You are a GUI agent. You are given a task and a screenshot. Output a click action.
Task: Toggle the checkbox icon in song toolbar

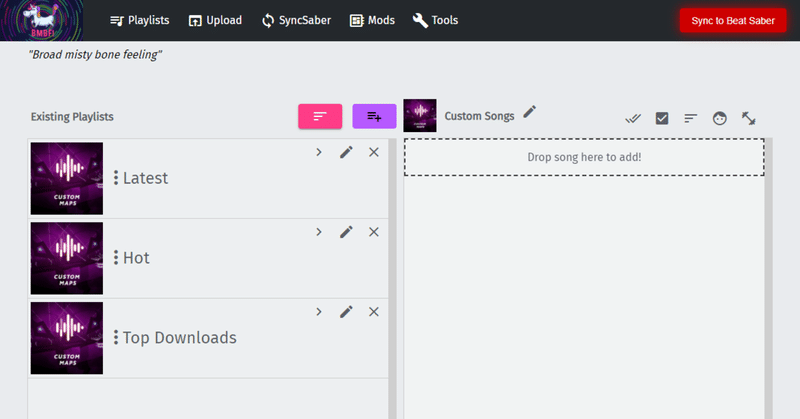click(x=662, y=118)
